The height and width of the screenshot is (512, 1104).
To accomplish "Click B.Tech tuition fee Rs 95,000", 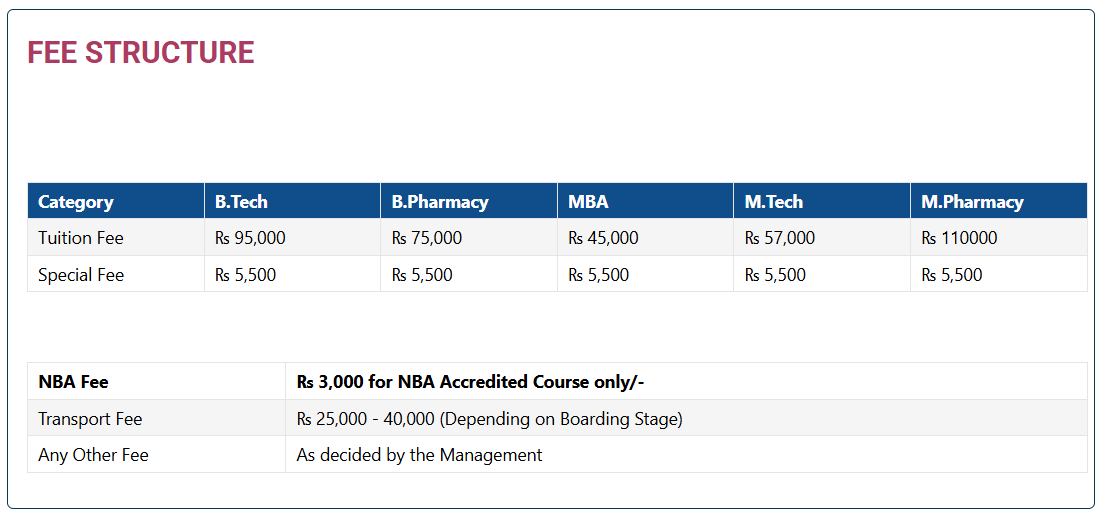I will click(x=250, y=238).
